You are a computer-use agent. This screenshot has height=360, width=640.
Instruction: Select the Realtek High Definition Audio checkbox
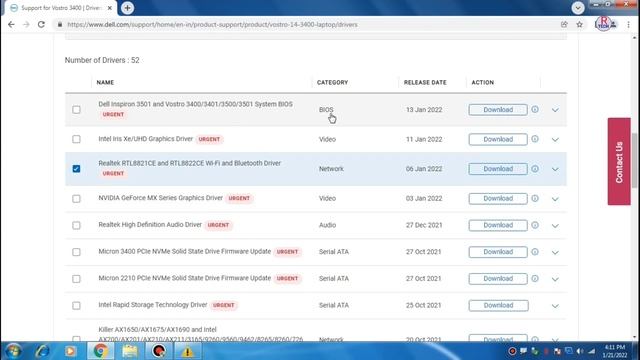tap(76, 225)
